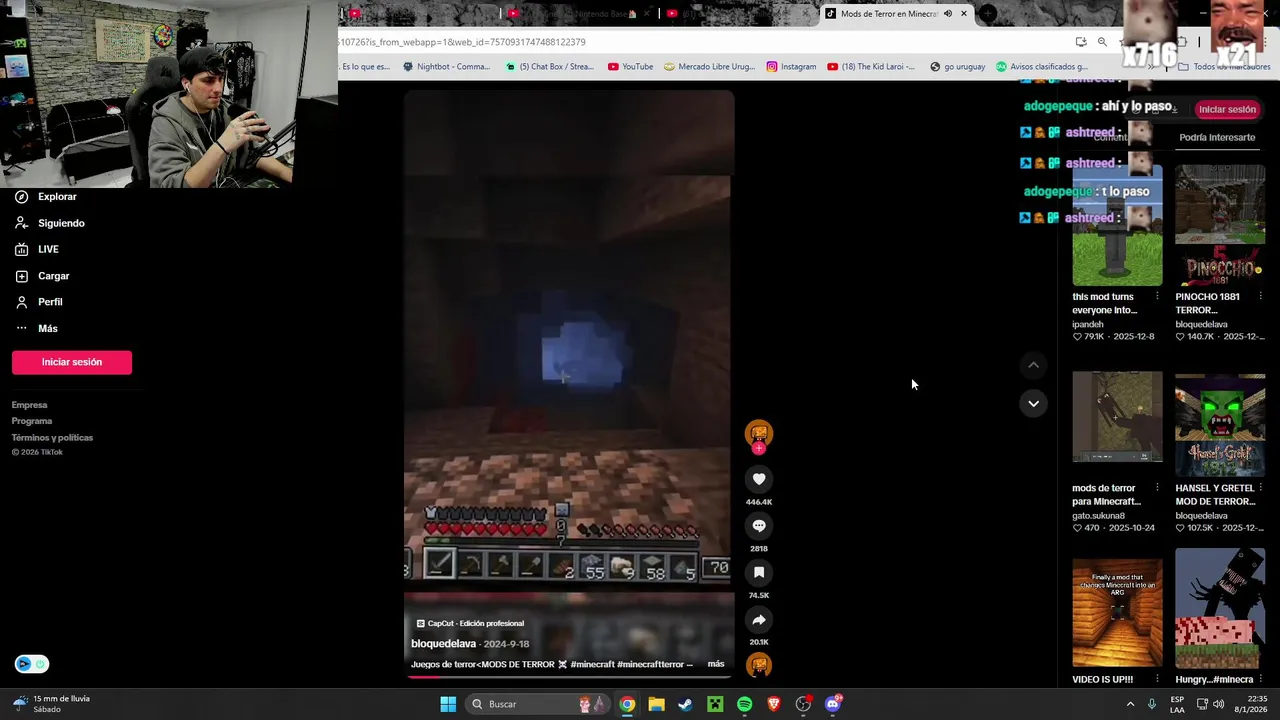
Task: Click the CapCut Edición profesional label
Action: point(470,623)
